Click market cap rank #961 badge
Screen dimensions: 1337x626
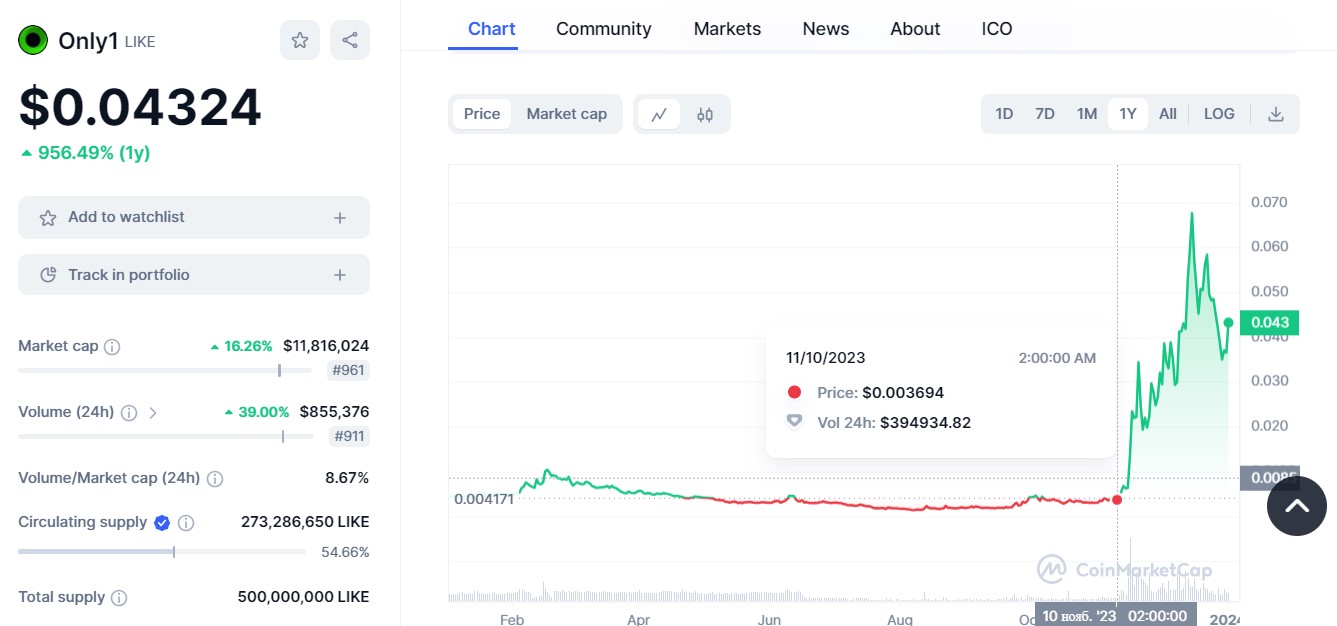(x=348, y=371)
